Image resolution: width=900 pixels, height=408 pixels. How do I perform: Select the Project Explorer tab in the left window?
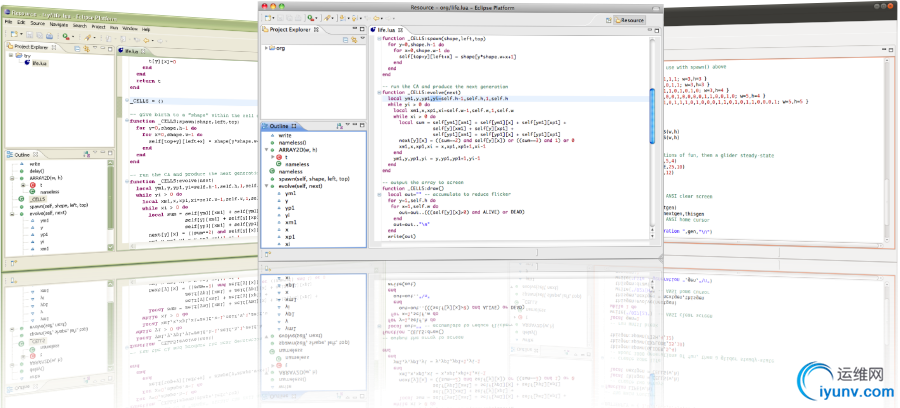[x=31, y=47]
